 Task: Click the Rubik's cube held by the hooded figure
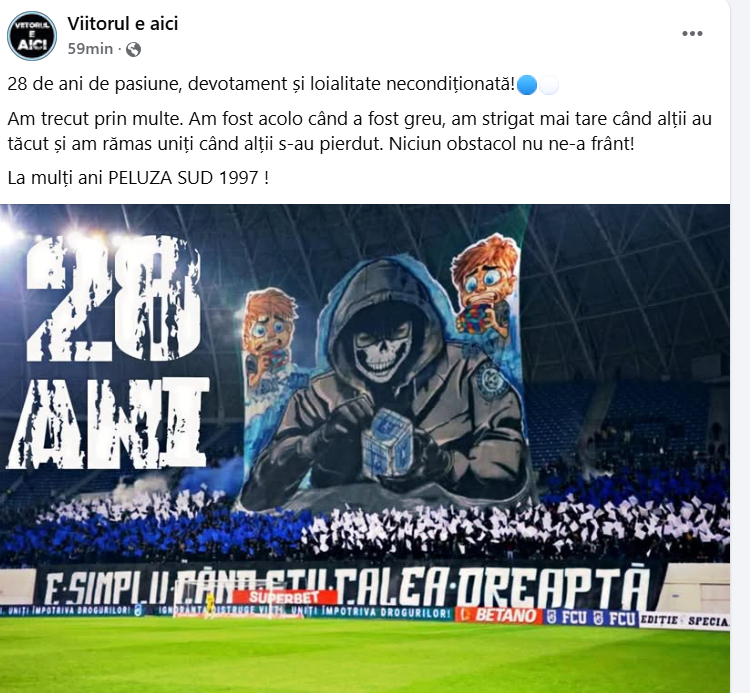tap(386, 444)
